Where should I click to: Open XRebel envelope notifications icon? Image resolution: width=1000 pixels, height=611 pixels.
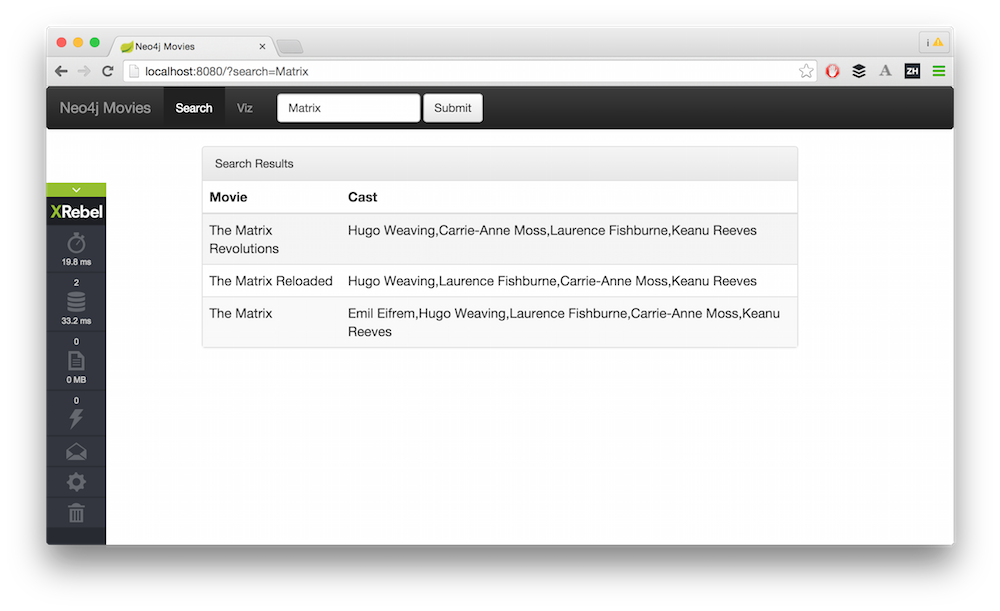(76, 452)
